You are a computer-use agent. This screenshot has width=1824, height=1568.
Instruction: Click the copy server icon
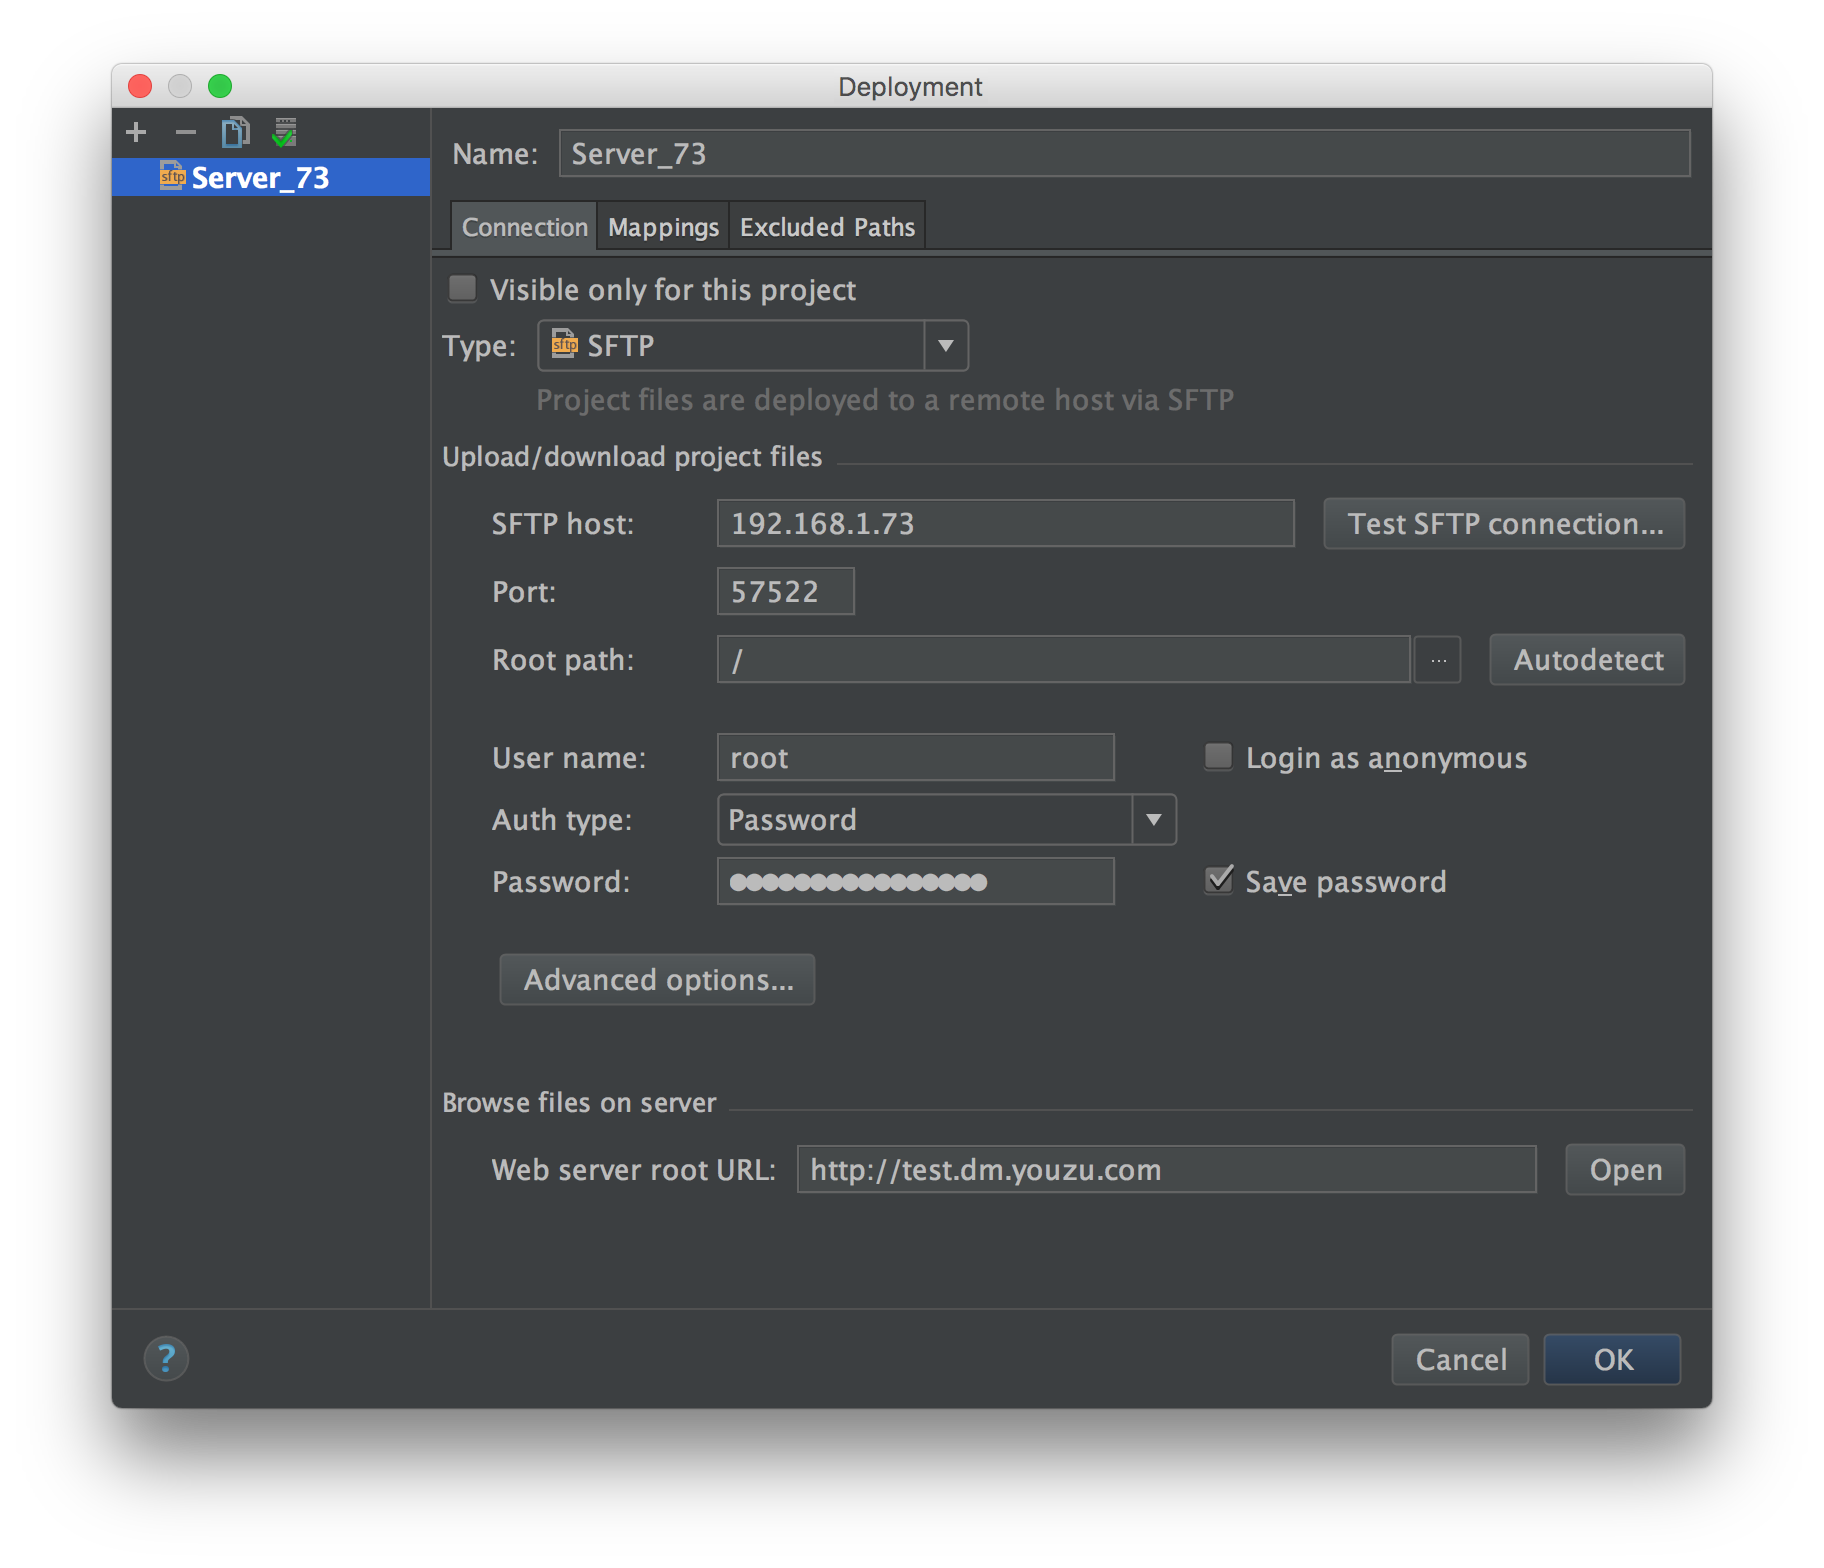[235, 132]
